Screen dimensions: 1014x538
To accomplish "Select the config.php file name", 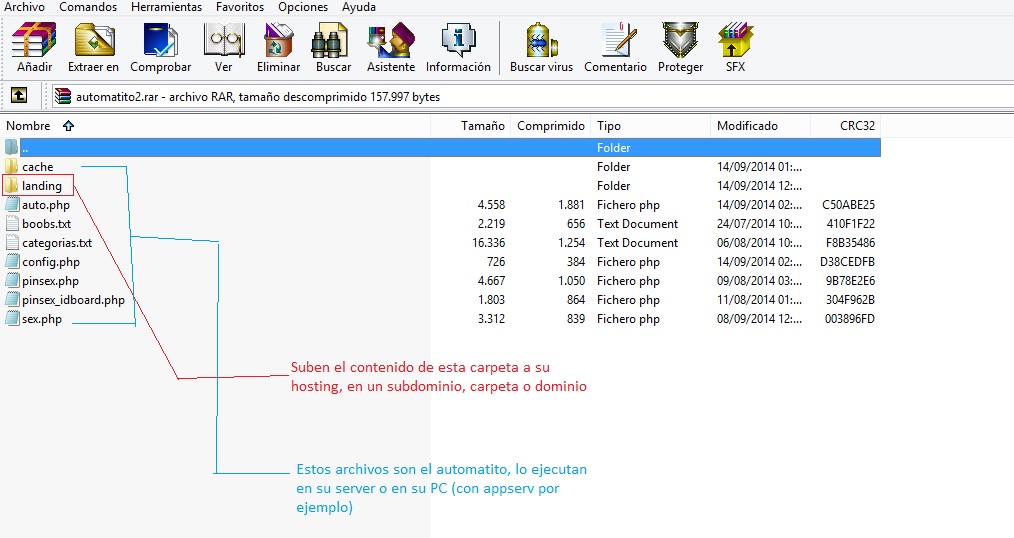I will tap(51, 262).
